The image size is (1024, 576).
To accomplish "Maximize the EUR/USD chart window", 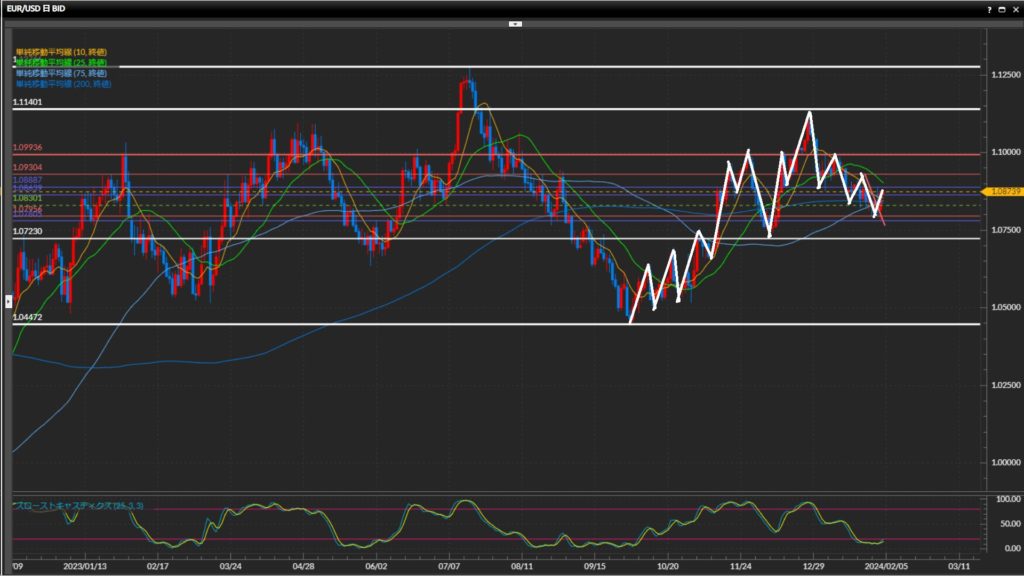I will coord(1001,8).
